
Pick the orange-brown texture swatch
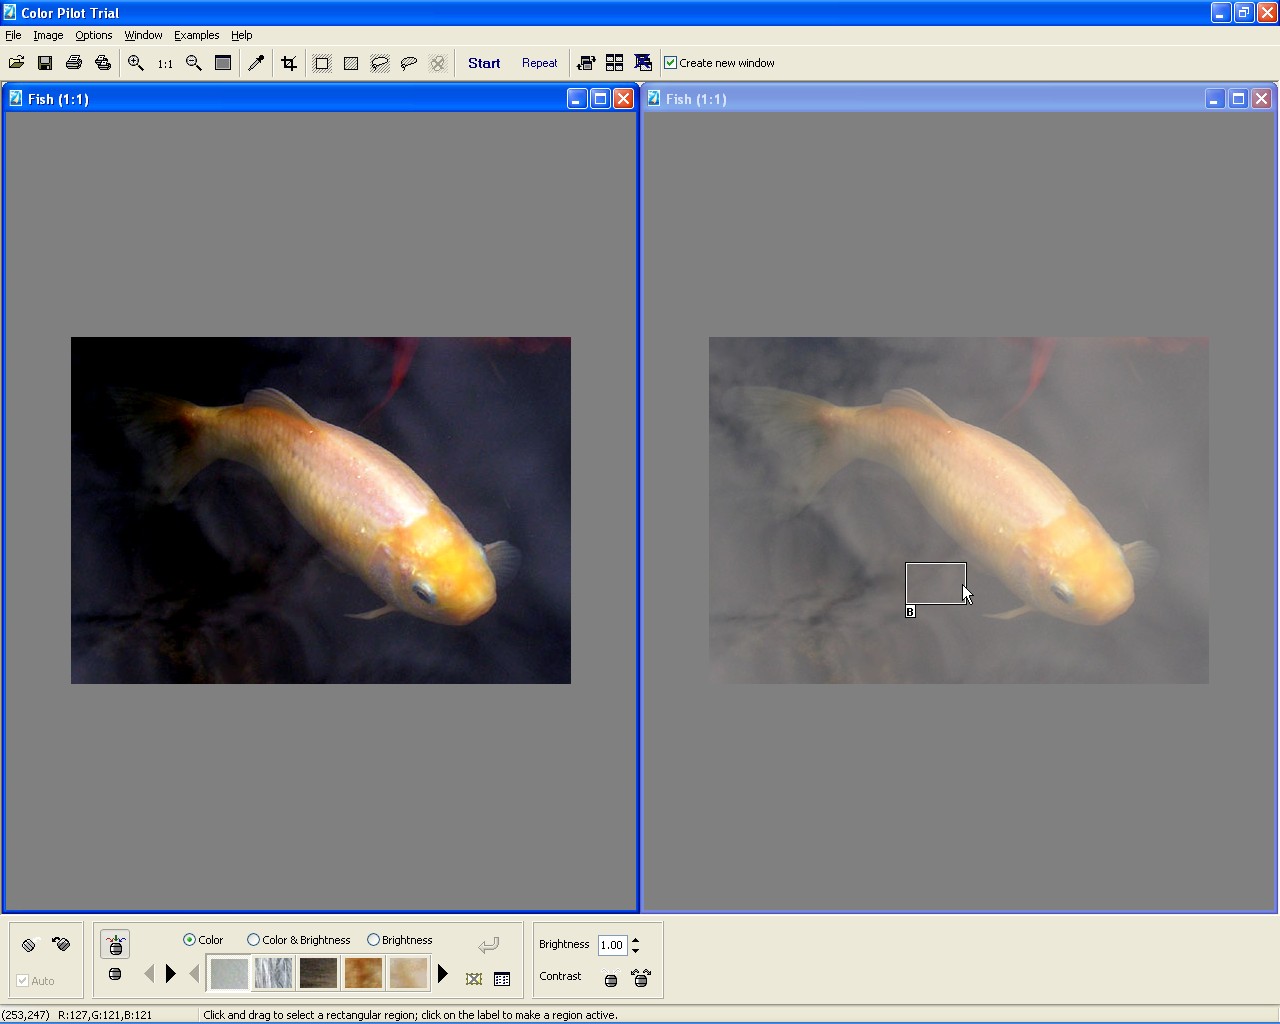[363, 974]
